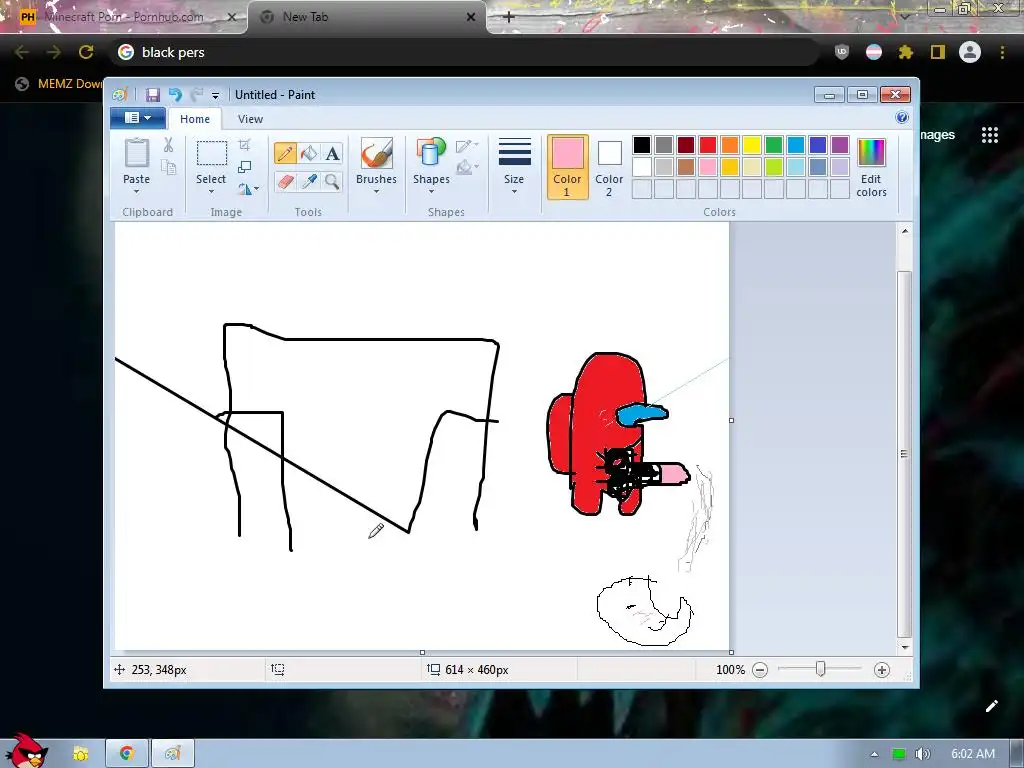
Task: Click the Copy icon in Clipboard group
Action: pos(168,168)
